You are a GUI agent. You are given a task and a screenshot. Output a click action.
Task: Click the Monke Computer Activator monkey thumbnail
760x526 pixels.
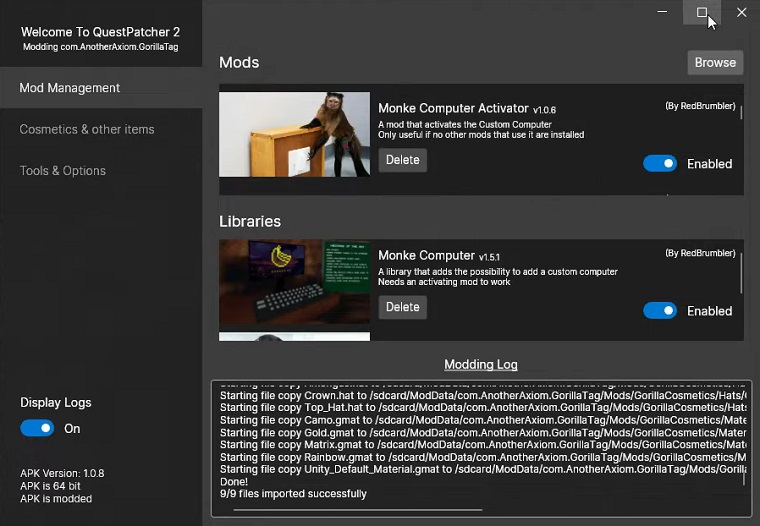[x=294, y=134]
